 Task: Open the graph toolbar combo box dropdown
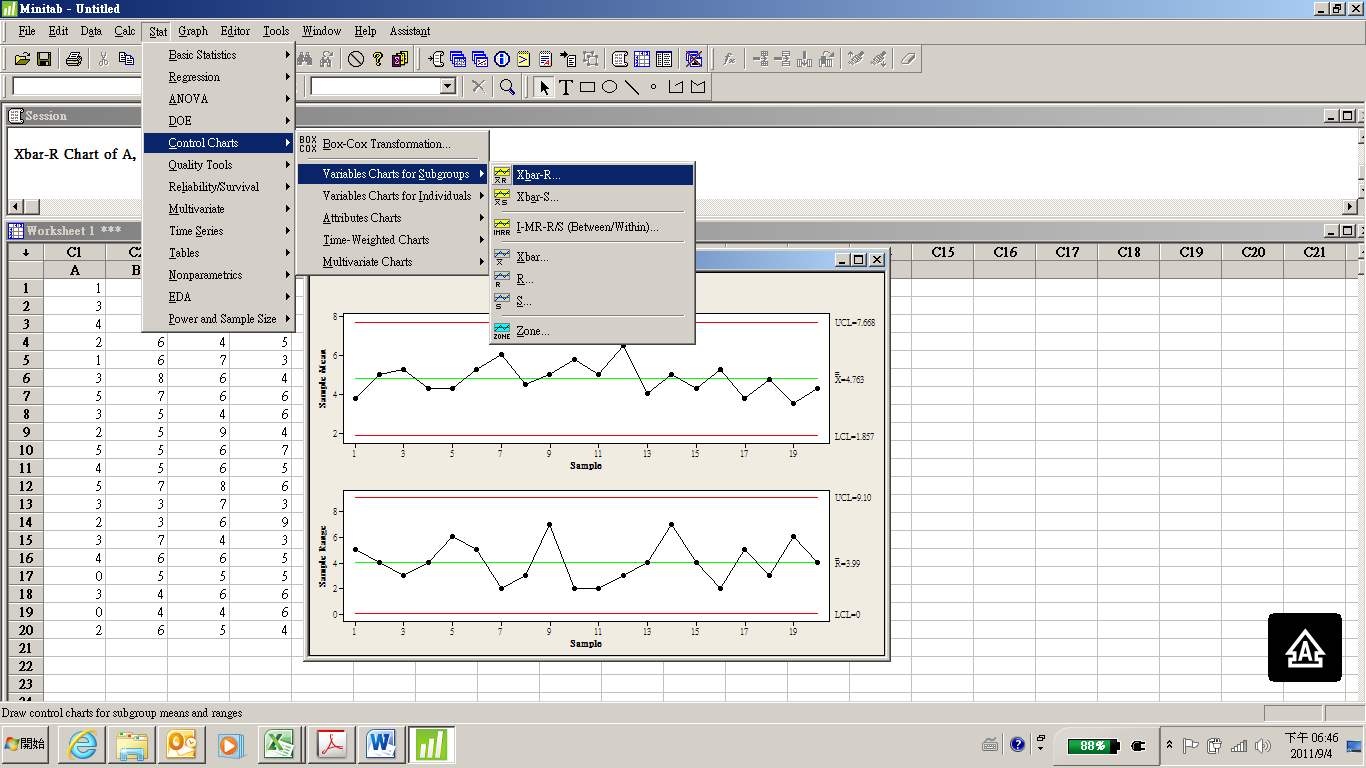point(447,87)
